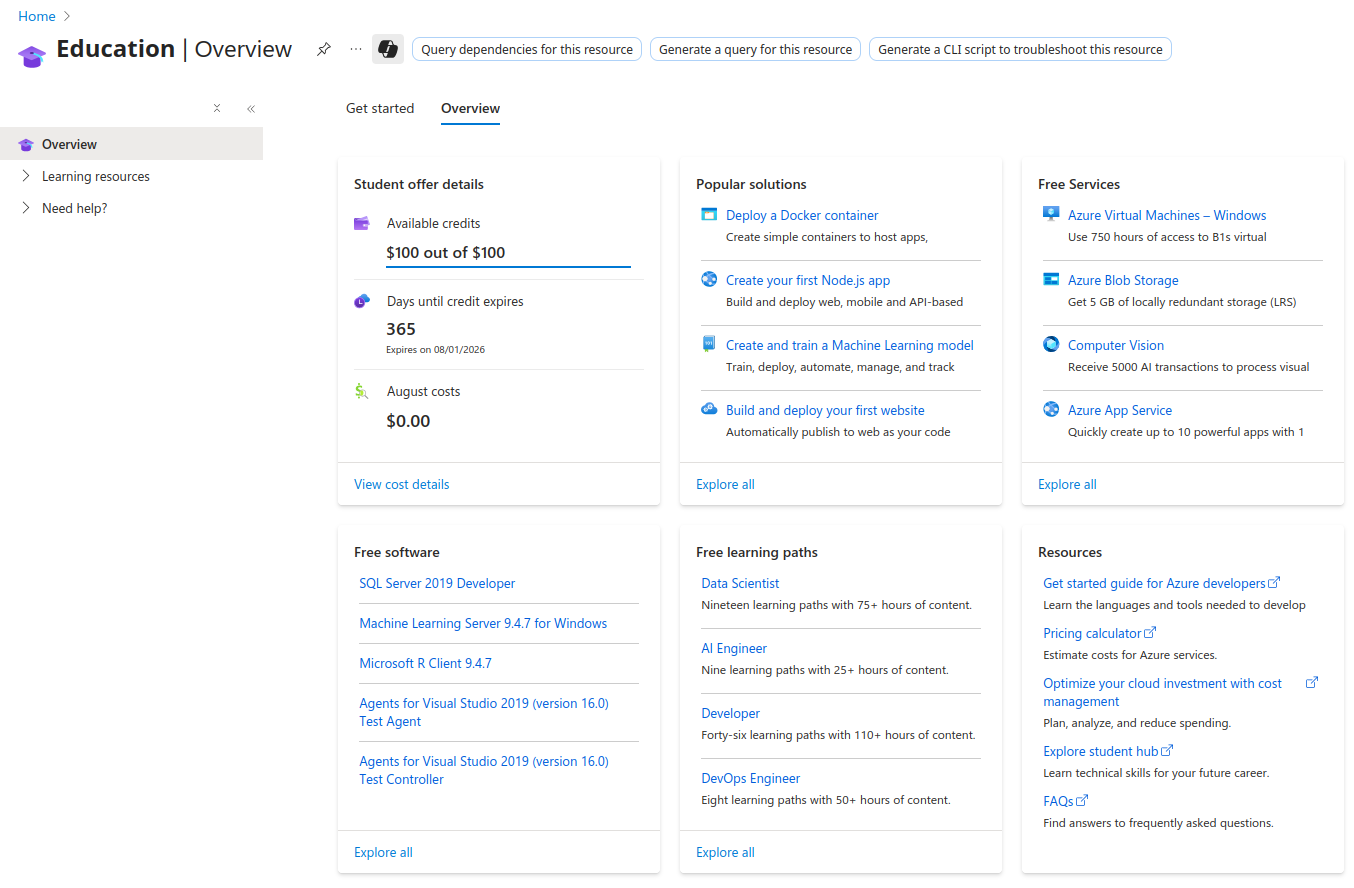Open Visual Studio 2019 Test Agent link
Screen dimensions: 1354x888
(x=484, y=712)
